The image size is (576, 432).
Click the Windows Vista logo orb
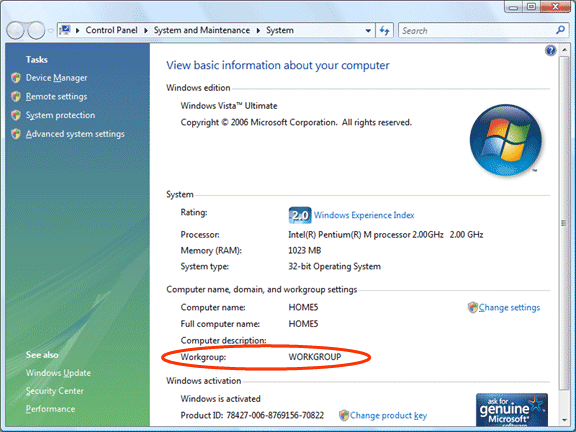pyautogui.click(x=505, y=140)
